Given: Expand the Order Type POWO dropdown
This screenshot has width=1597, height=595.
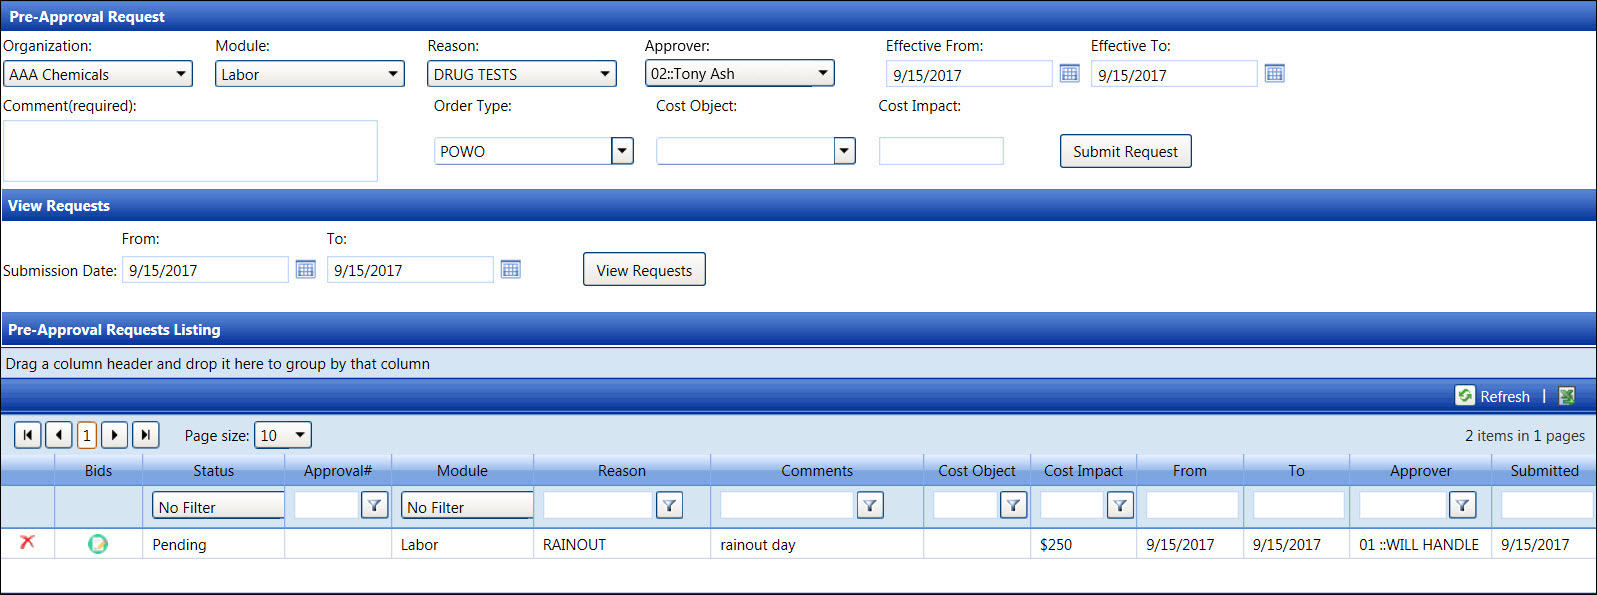Looking at the screenshot, I should coord(622,151).
